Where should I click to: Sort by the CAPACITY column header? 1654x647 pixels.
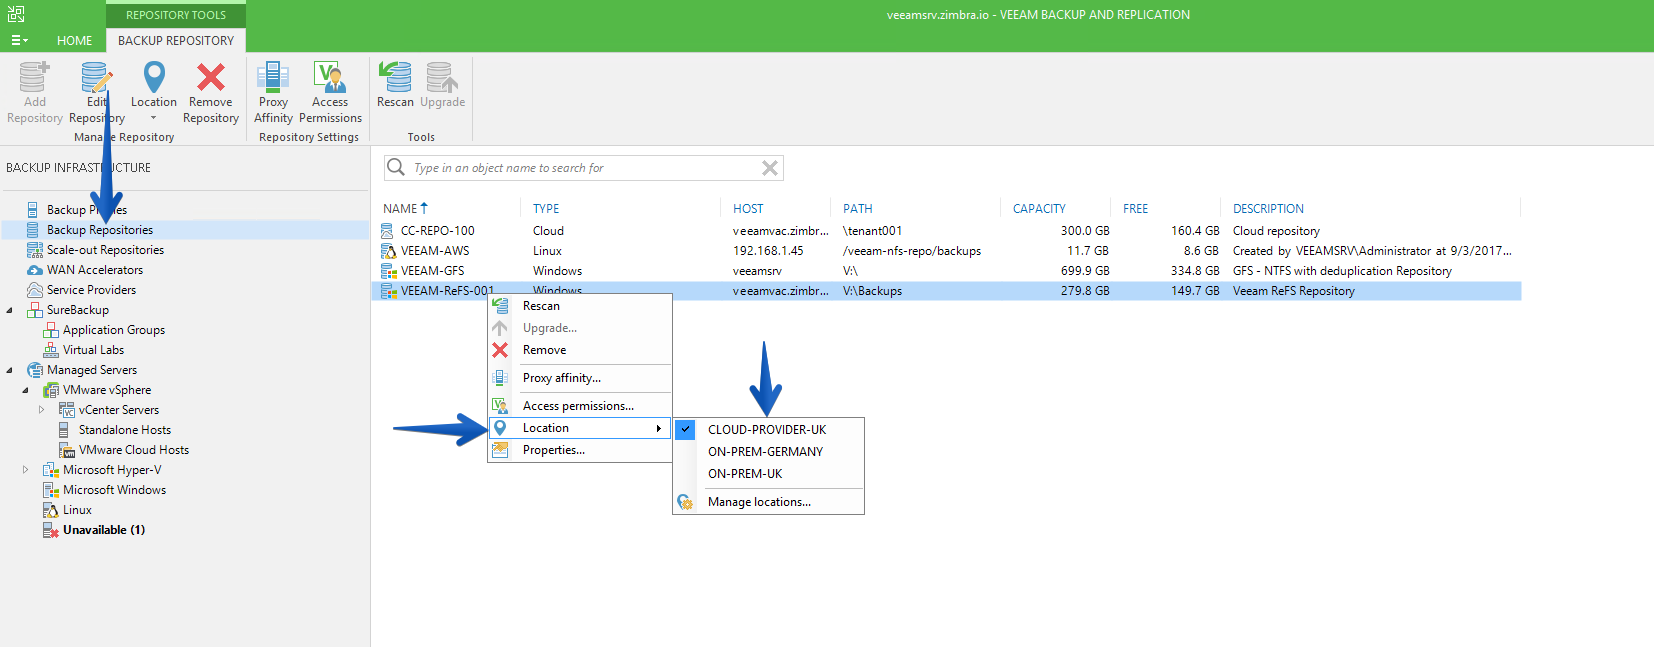[x=1039, y=209]
